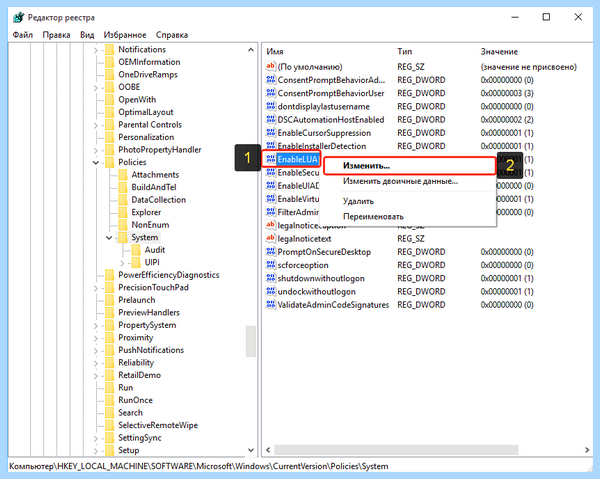Expand the SettingSync node
Viewport: 600px width, 479px height.
pos(96,438)
